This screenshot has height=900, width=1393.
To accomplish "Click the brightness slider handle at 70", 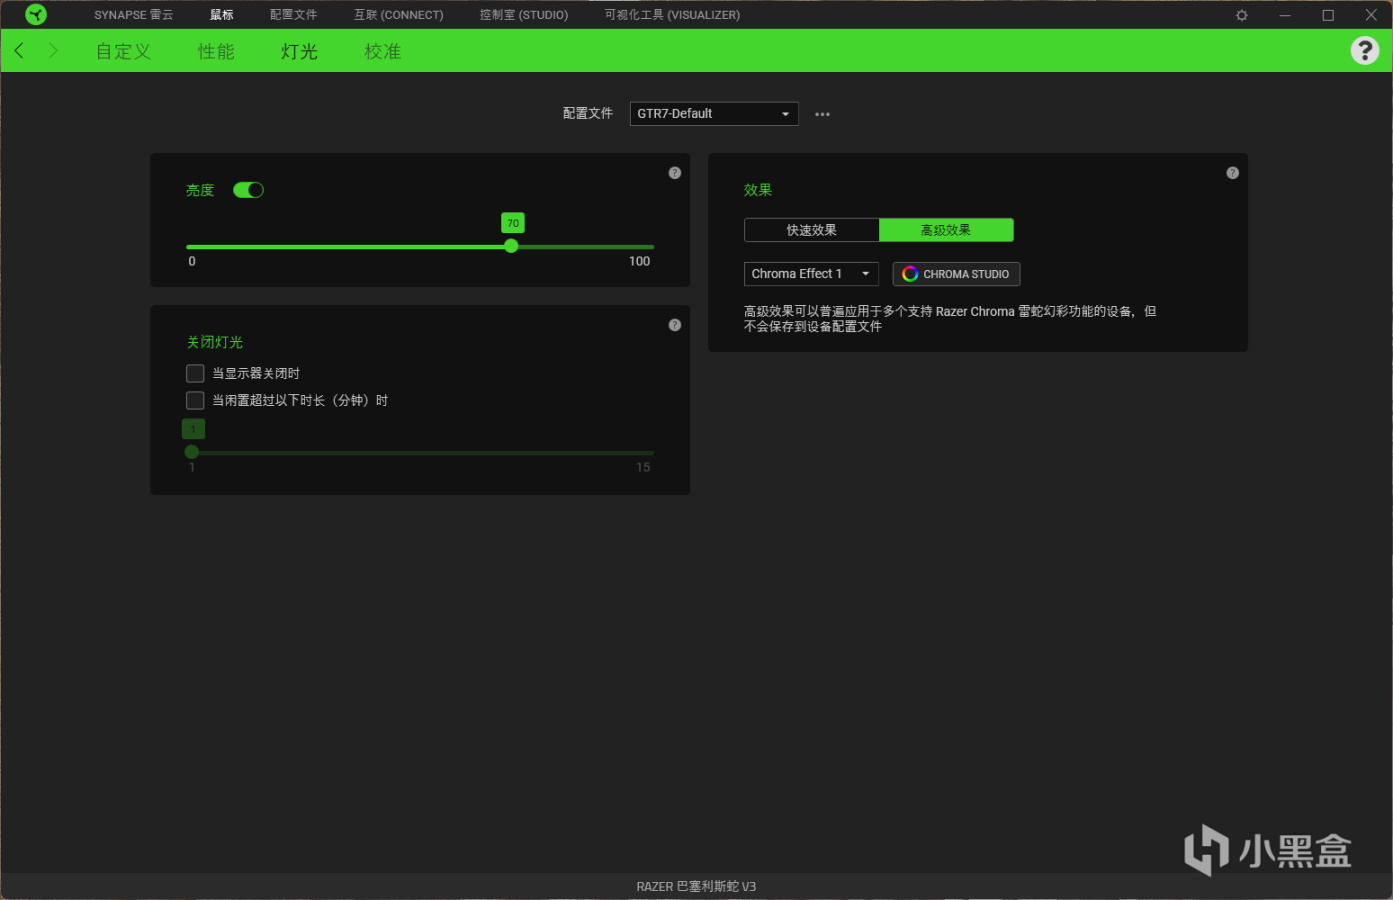I will coord(511,246).
